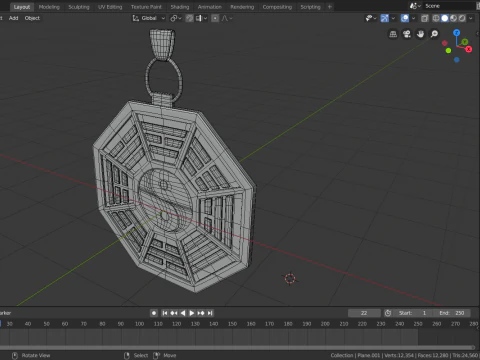Image resolution: width=480 pixels, height=360 pixels.
Task: Open the Scripting workspace tab
Action: tap(310, 7)
